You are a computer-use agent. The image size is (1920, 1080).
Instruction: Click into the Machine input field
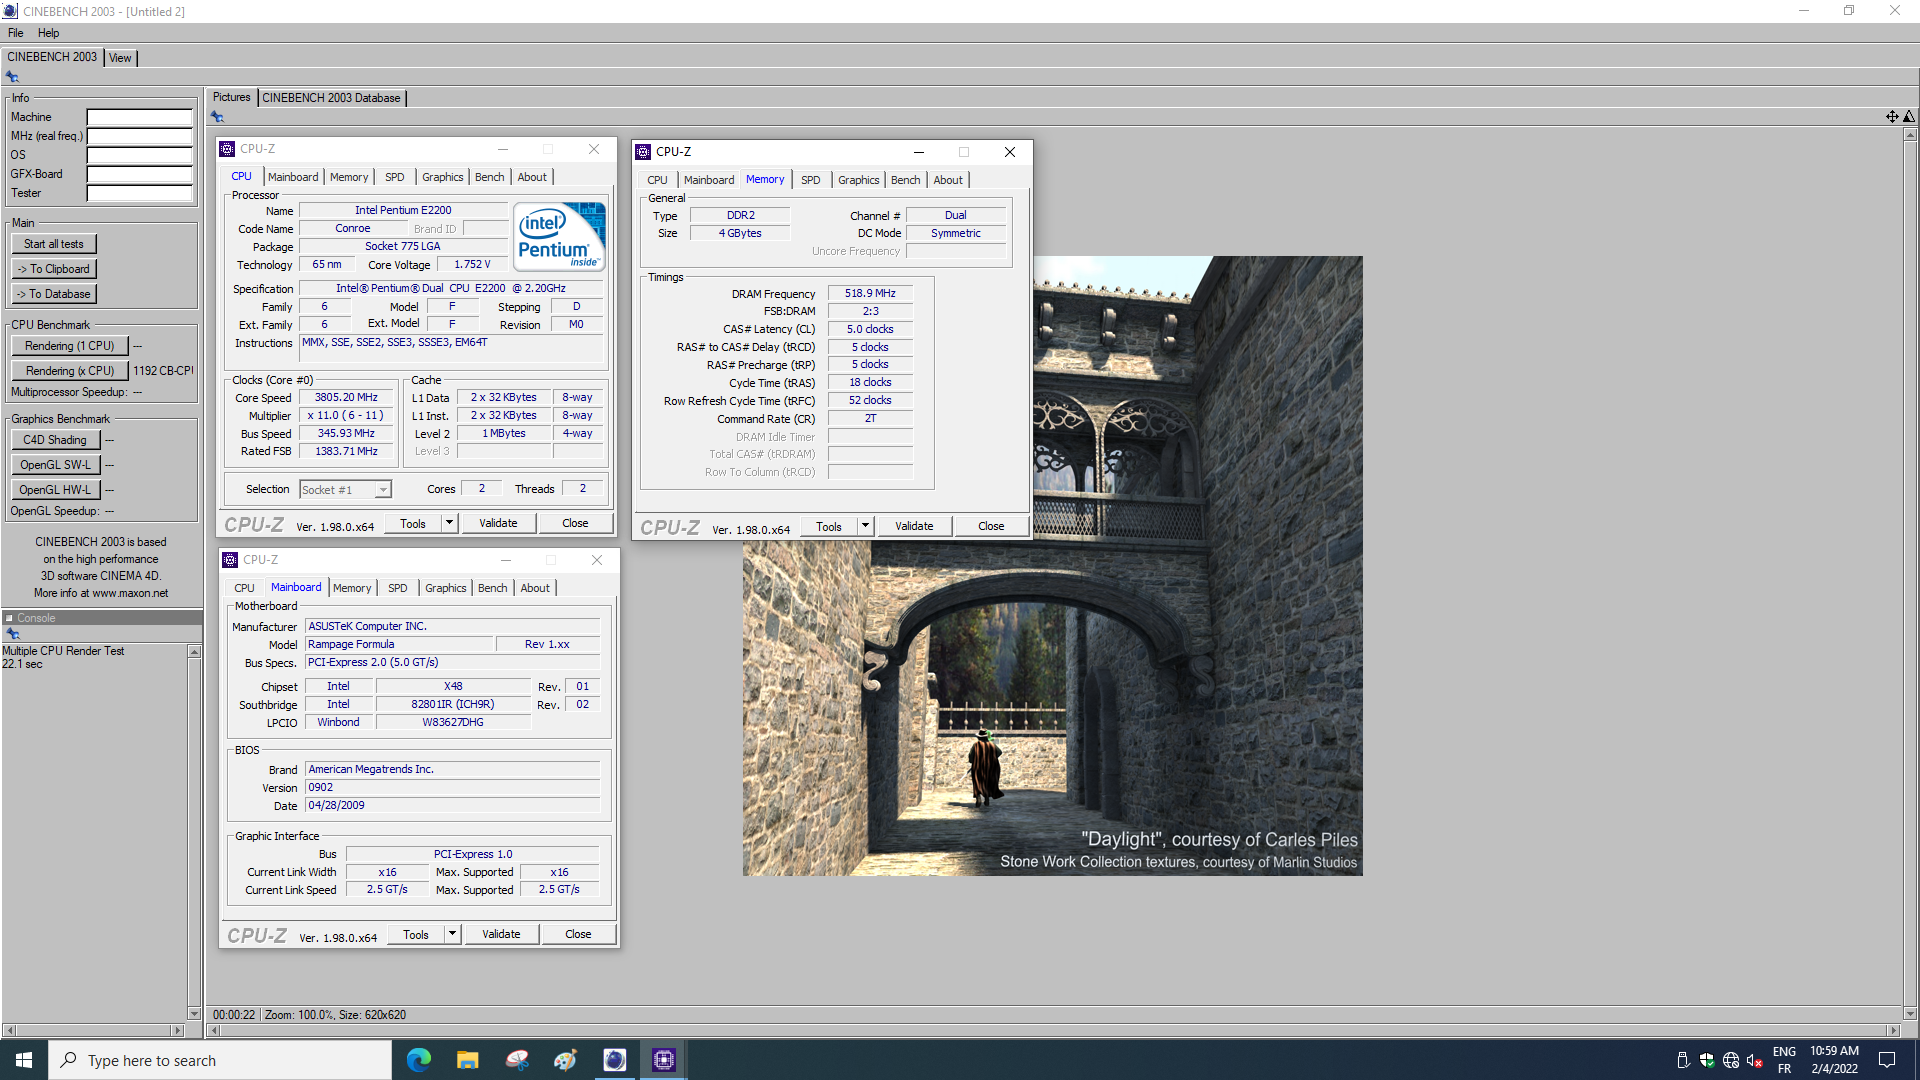tap(140, 117)
